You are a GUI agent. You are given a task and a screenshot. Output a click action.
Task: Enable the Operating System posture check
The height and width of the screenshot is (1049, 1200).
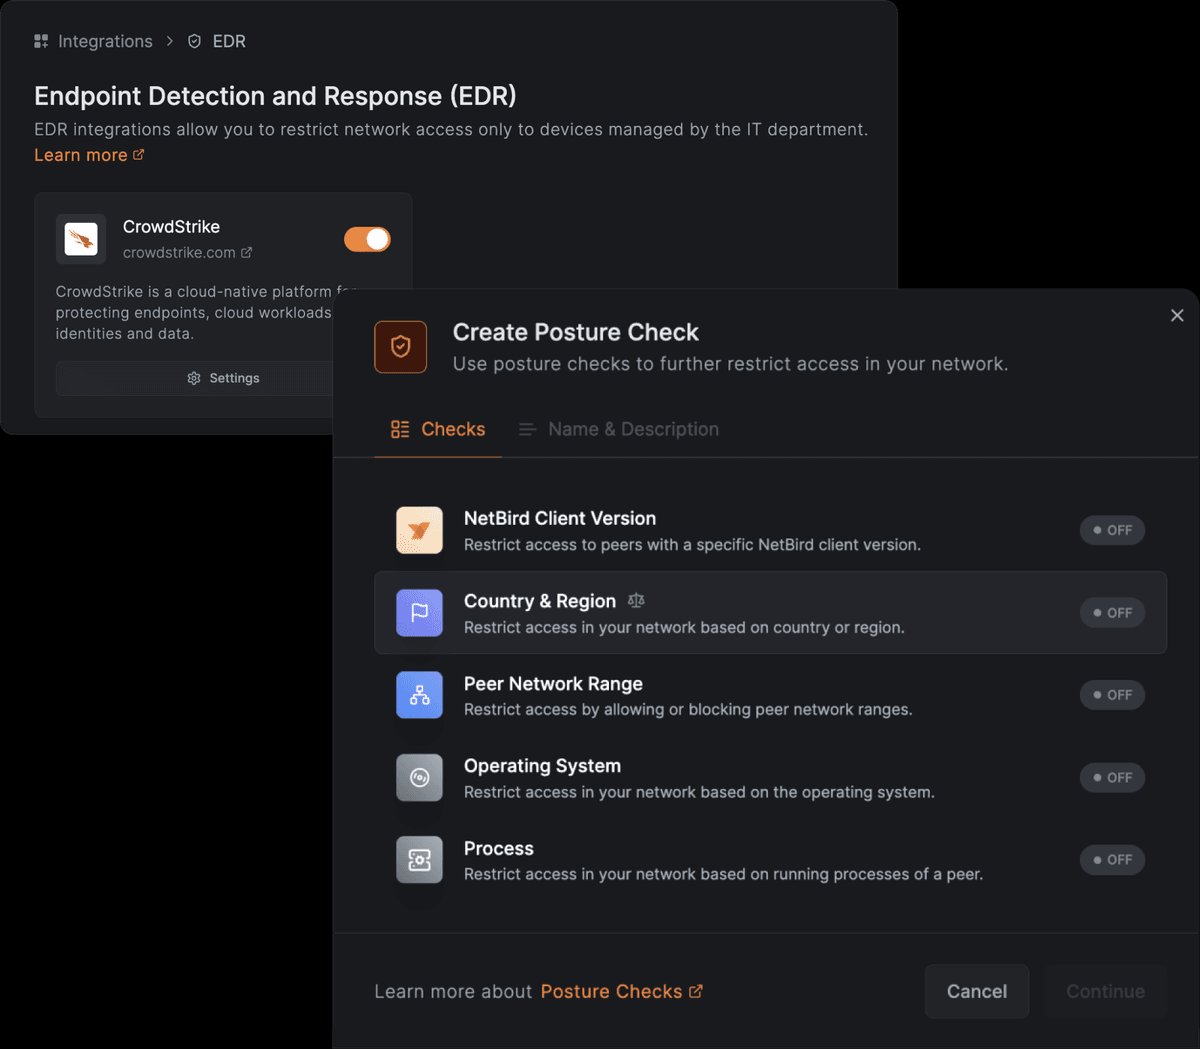point(1112,777)
